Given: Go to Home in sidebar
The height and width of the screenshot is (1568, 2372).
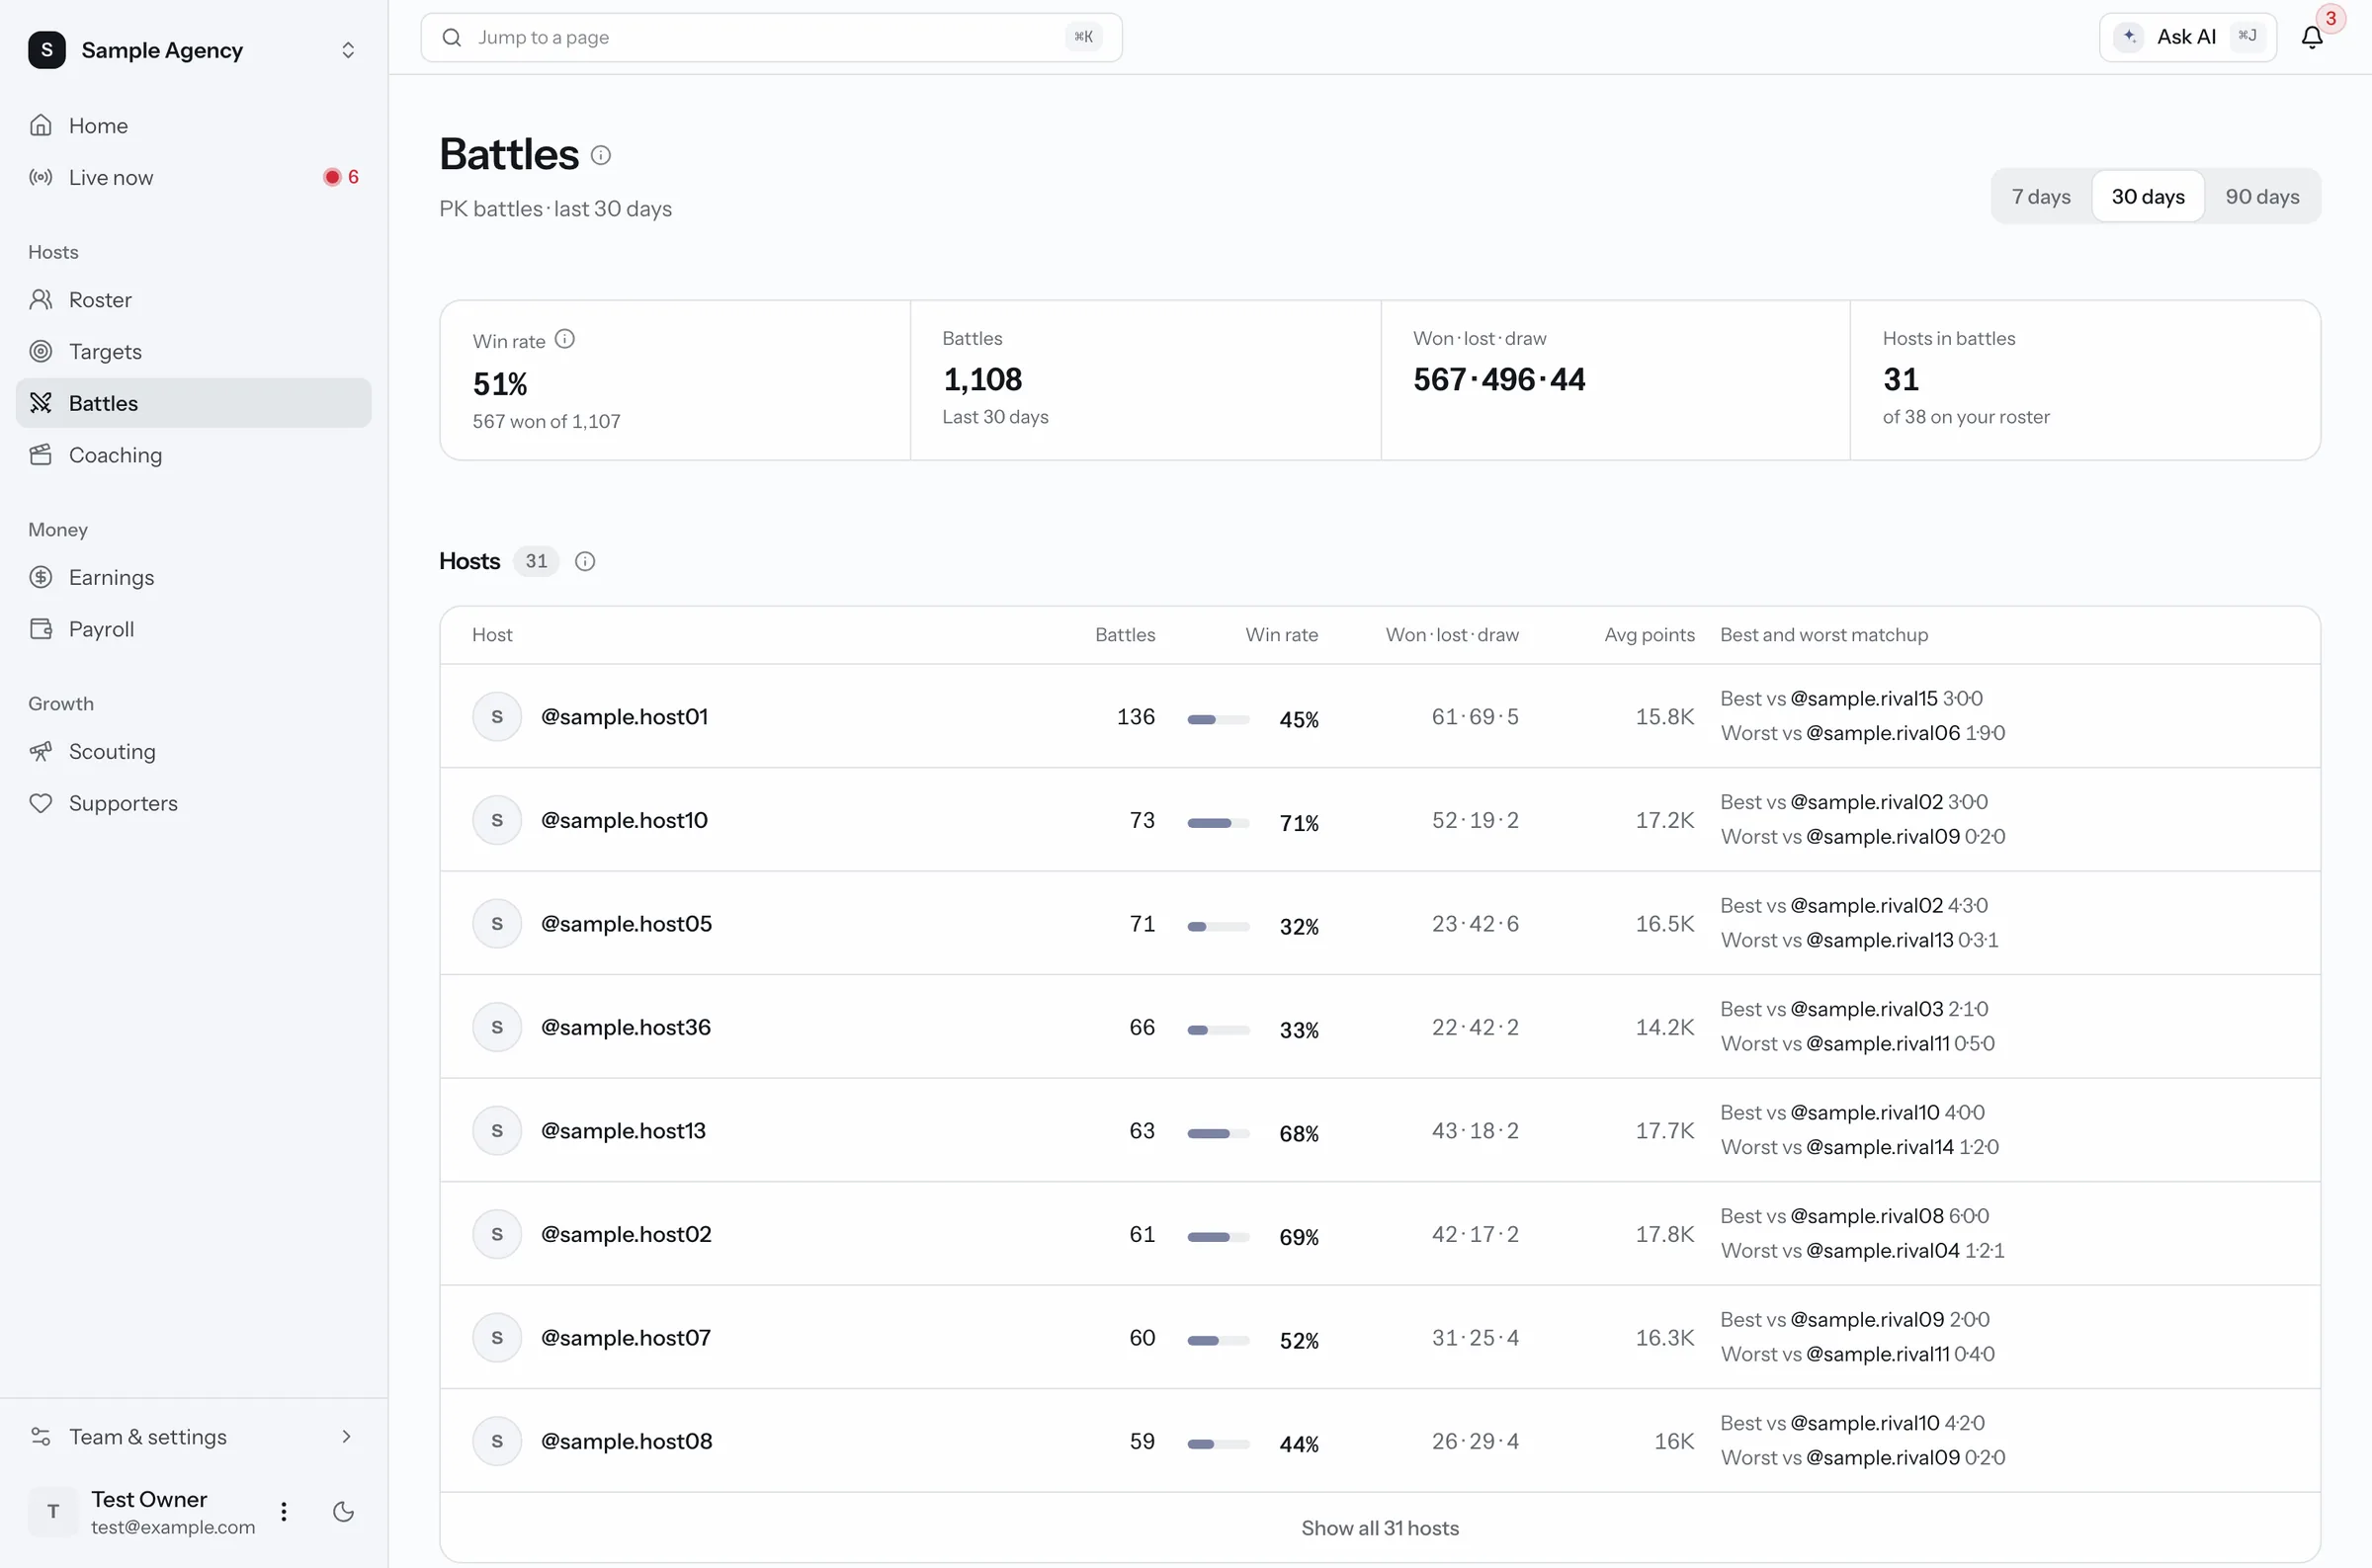Looking at the screenshot, I should (x=194, y=125).
